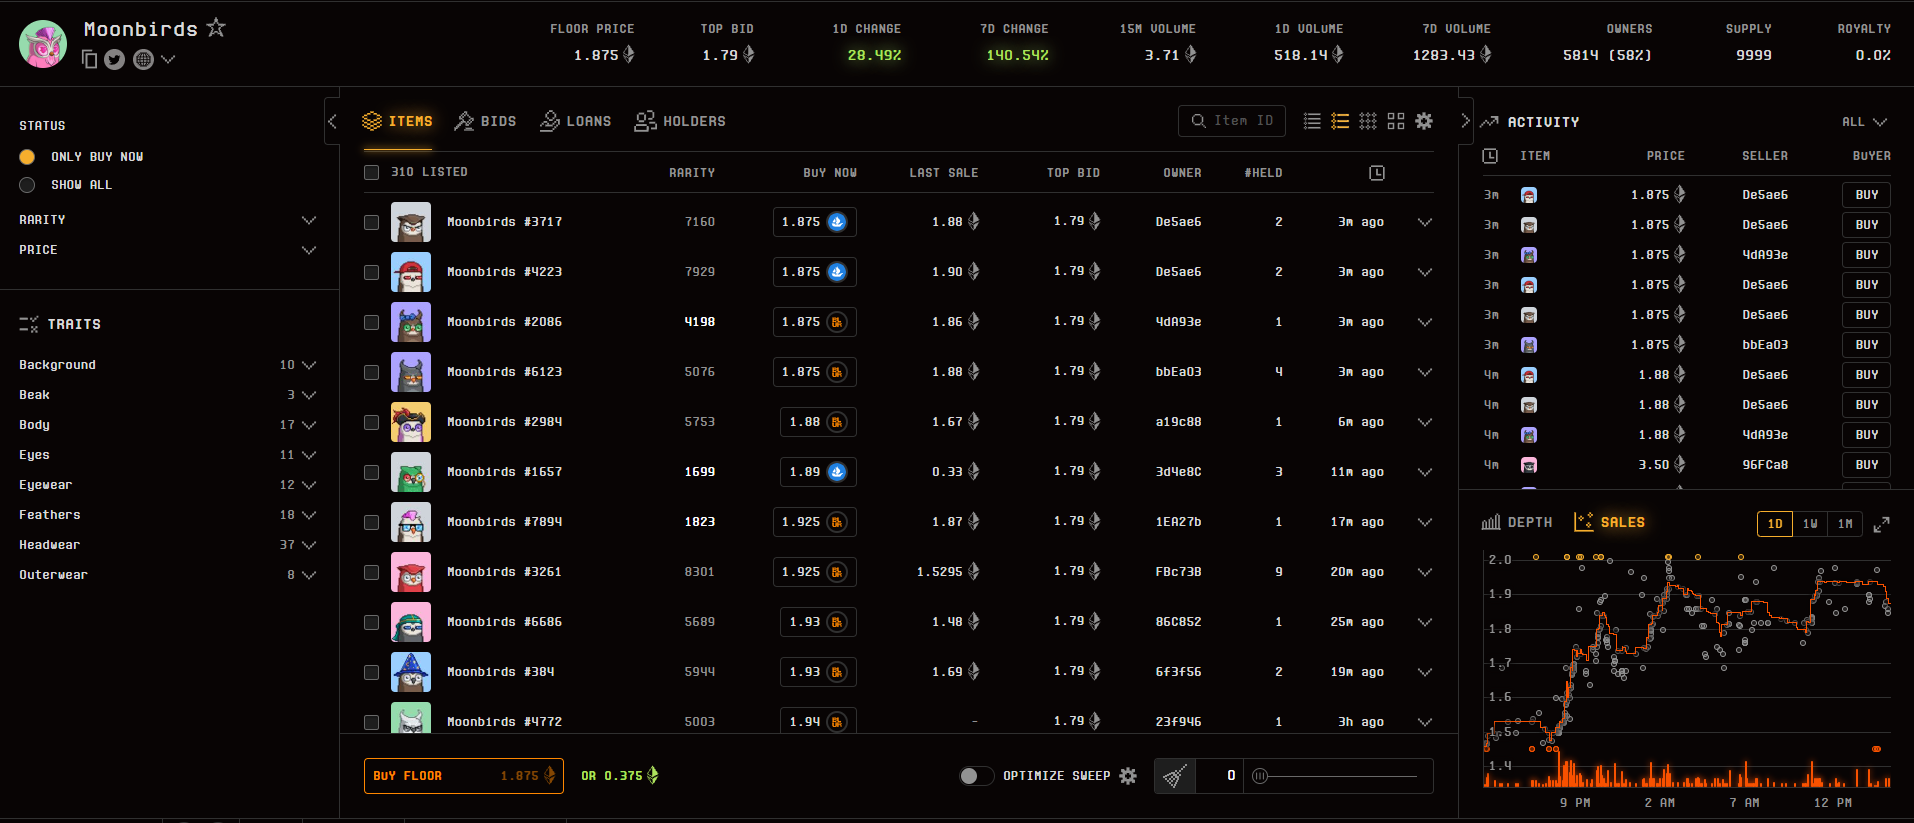Switch to the Bids tab
Screen dimensions: 1914x823
485,121
